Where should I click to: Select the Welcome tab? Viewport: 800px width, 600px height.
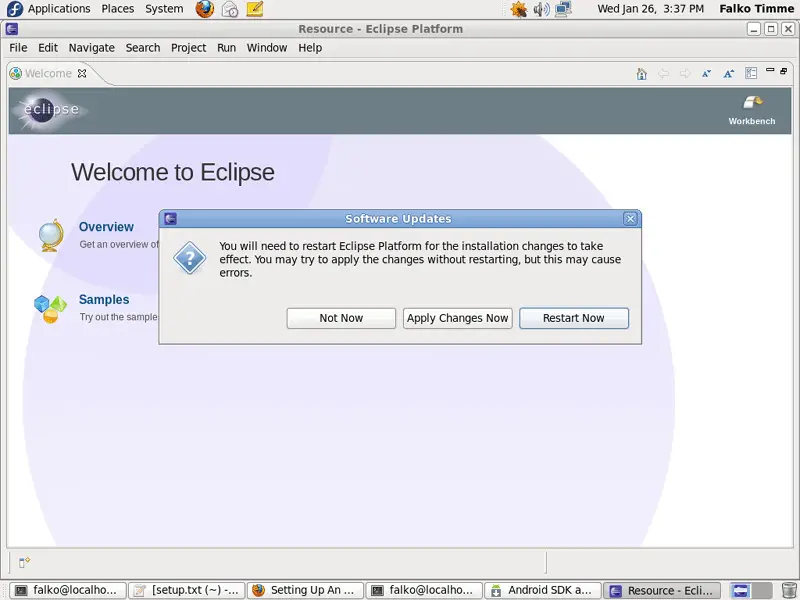tap(48, 73)
